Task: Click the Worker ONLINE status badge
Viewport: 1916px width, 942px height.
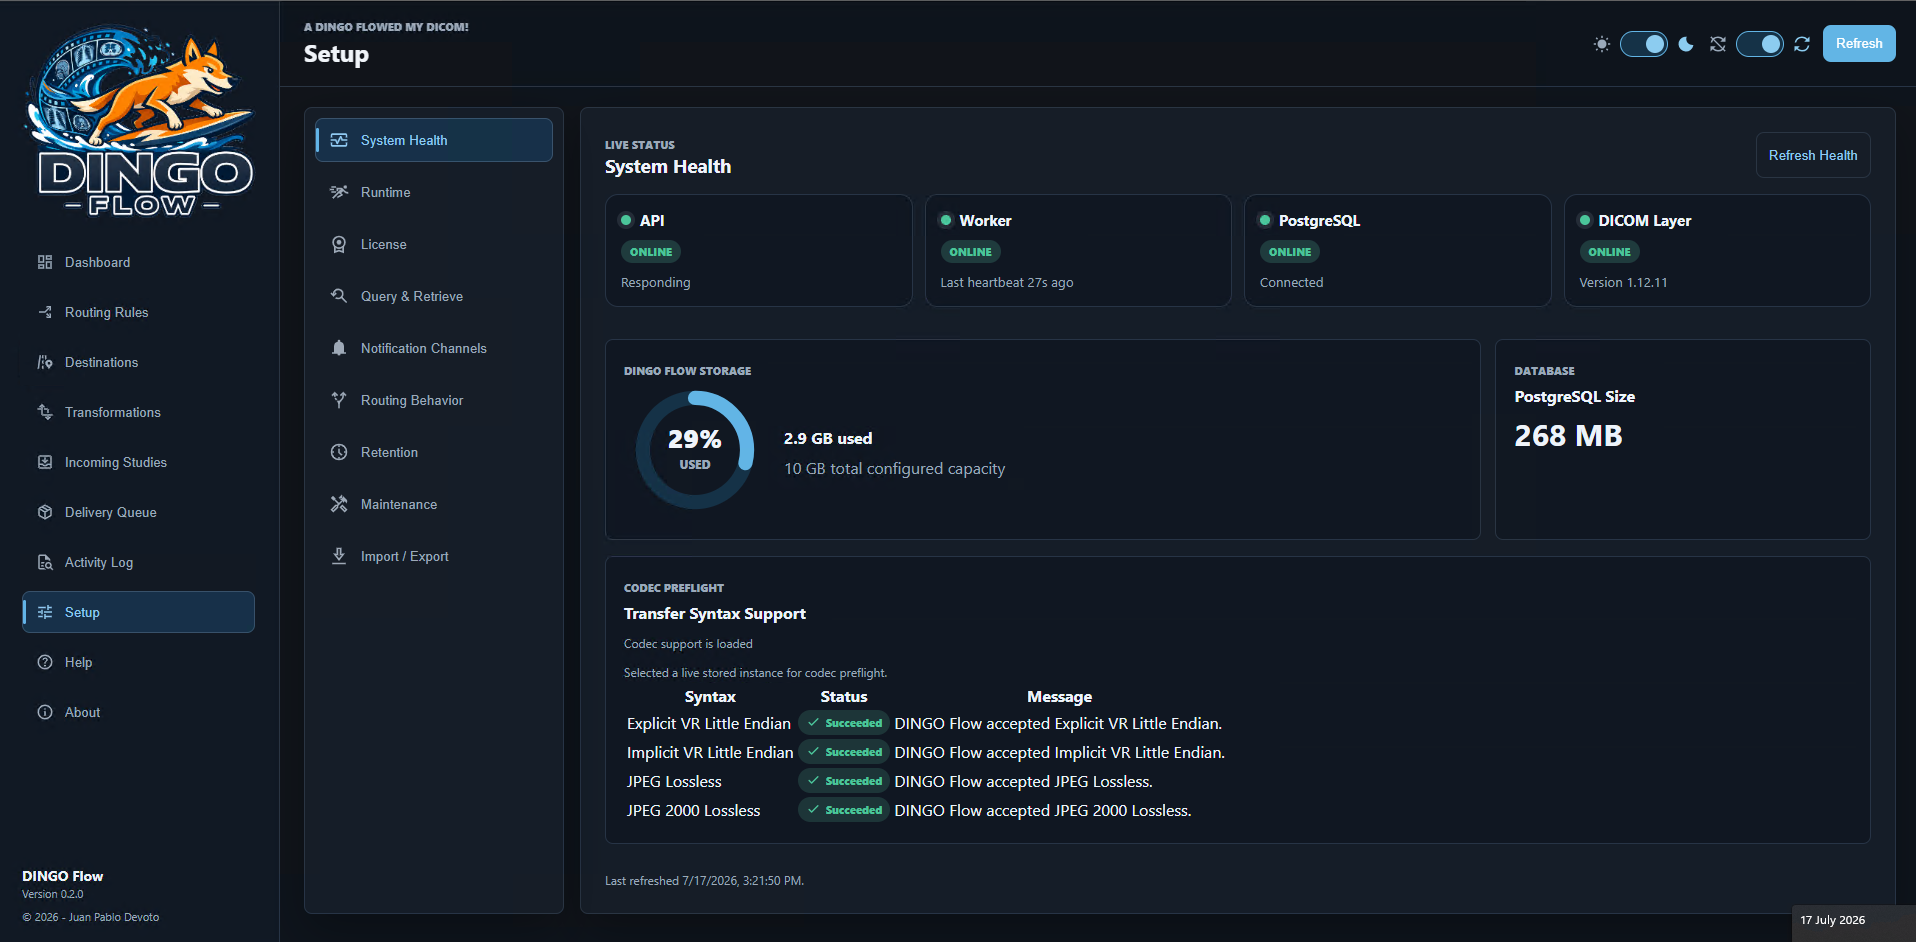Action: click(x=970, y=252)
